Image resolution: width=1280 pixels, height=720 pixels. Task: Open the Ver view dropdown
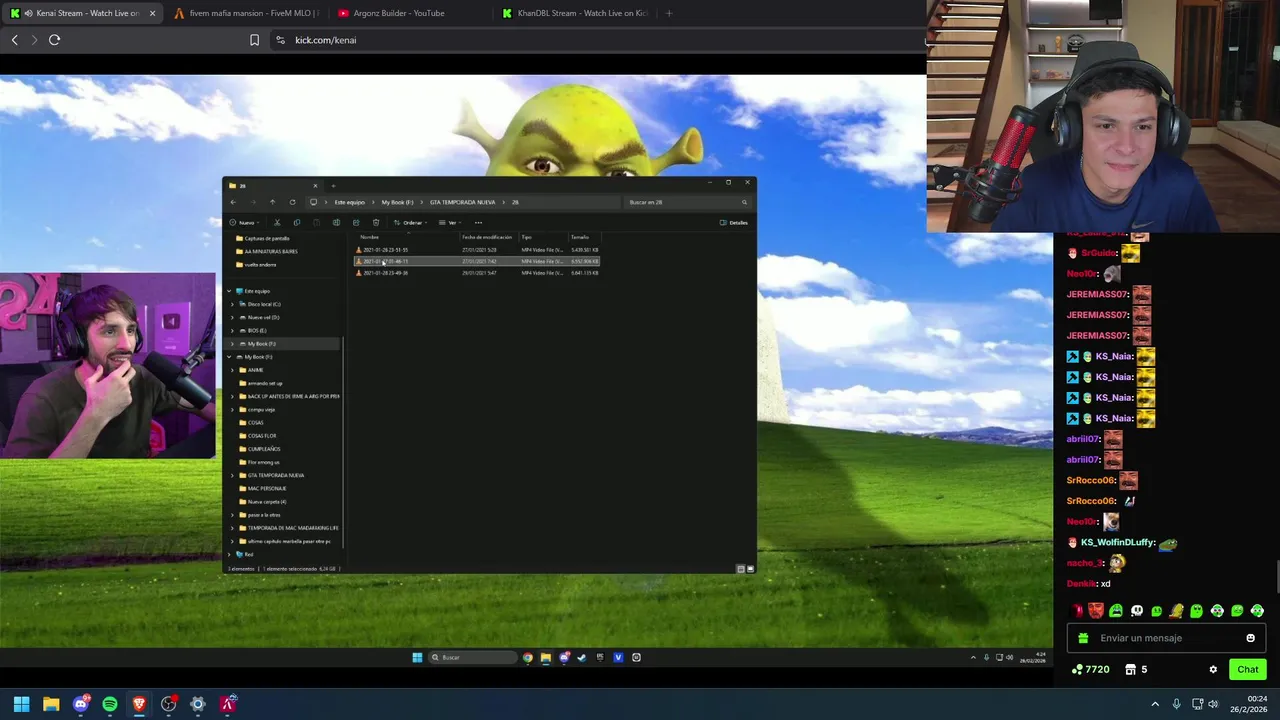tap(450, 223)
